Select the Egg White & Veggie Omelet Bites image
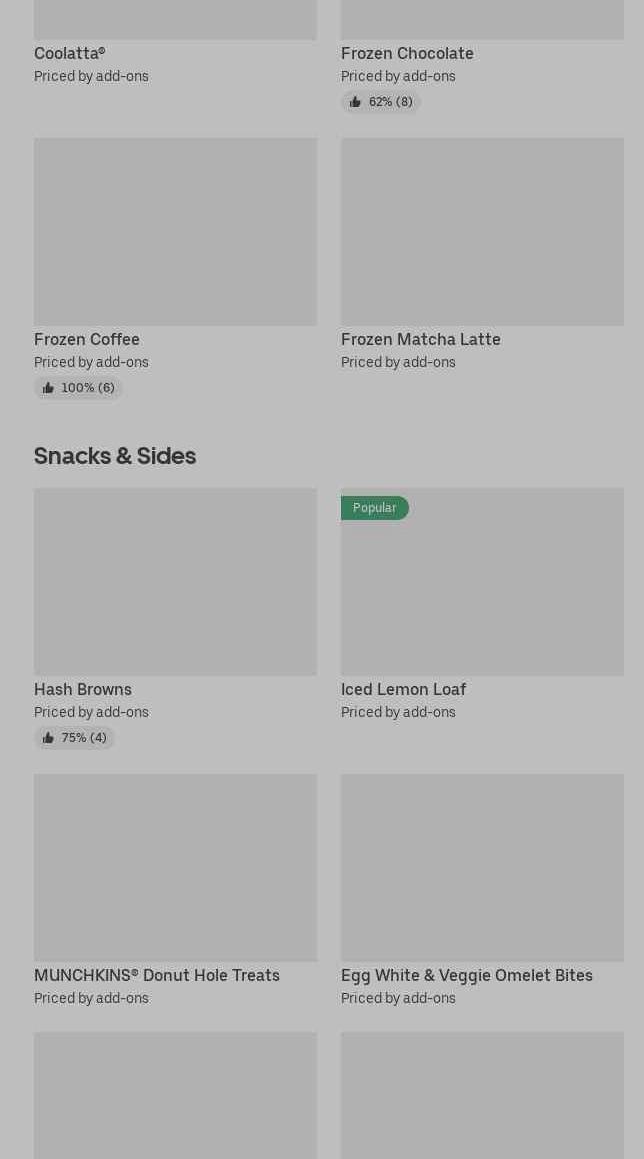The width and height of the screenshot is (644, 1159). (482, 867)
